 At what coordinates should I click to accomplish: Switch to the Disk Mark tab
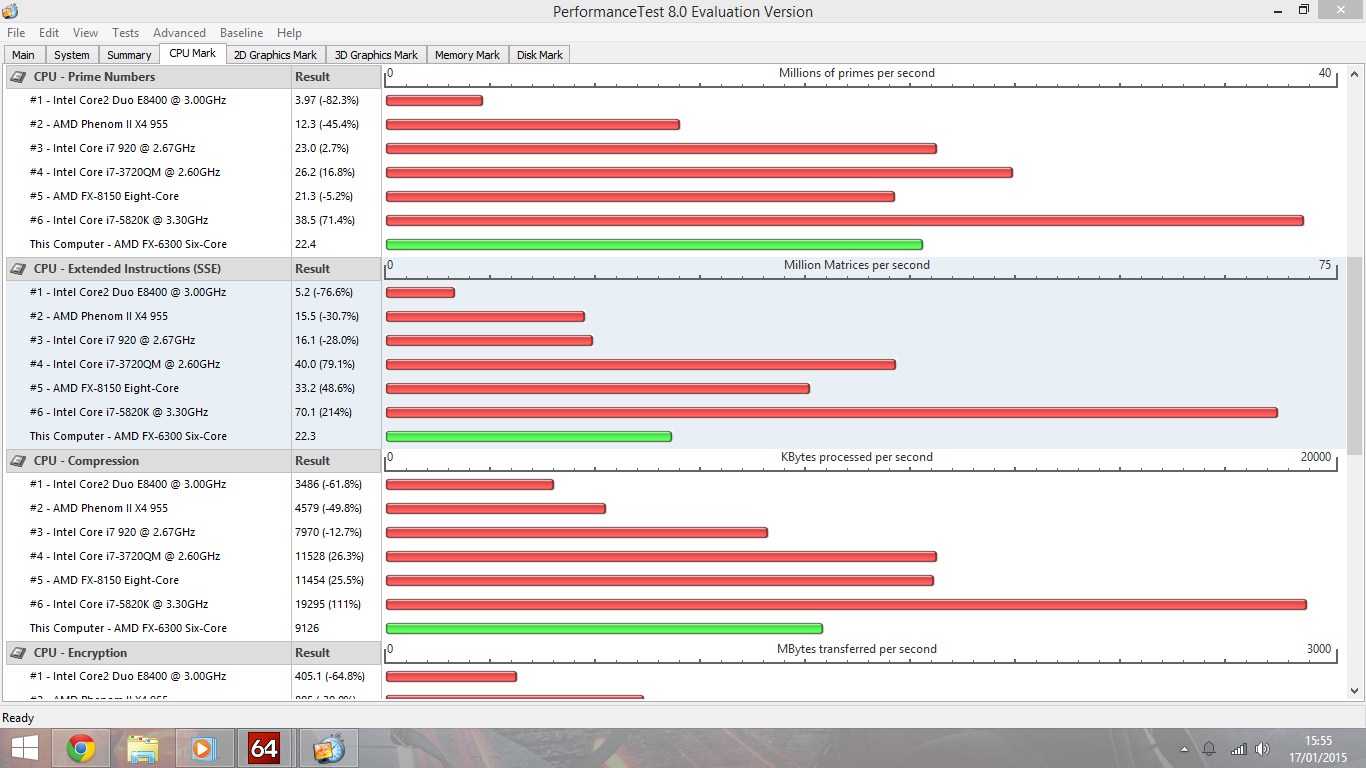click(x=540, y=55)
